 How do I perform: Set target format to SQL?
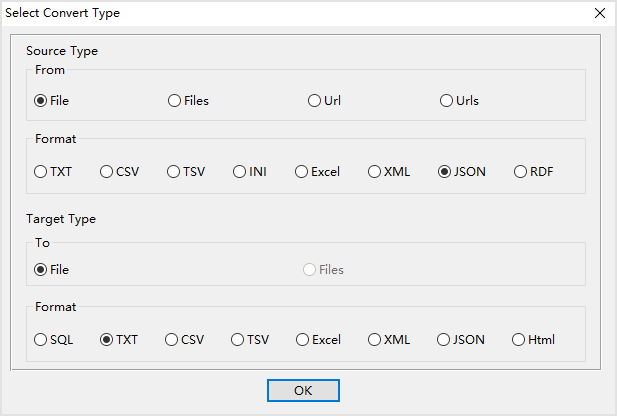tap(41, 339)
